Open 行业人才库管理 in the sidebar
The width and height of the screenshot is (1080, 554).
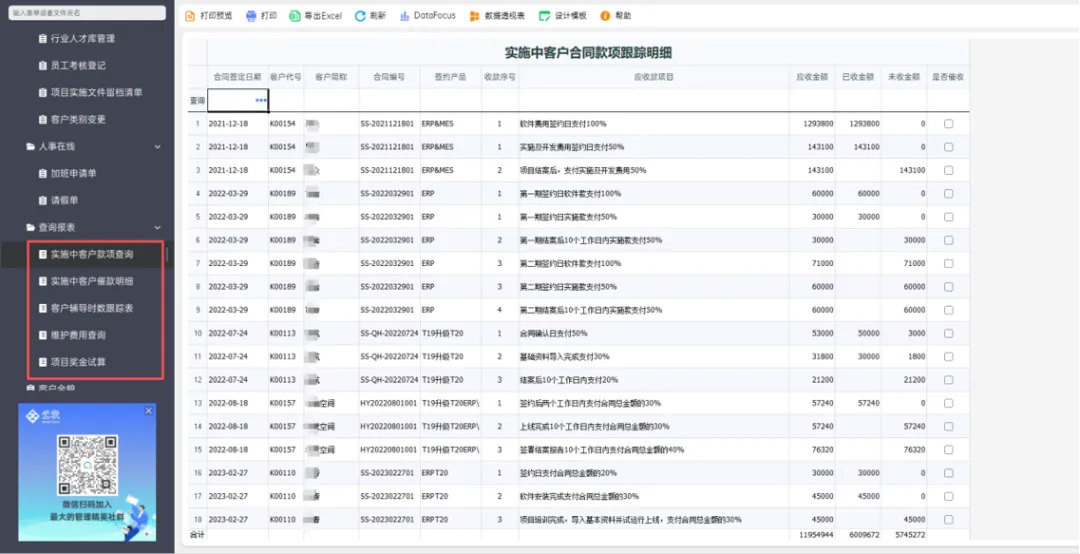(x=77, y=39)
